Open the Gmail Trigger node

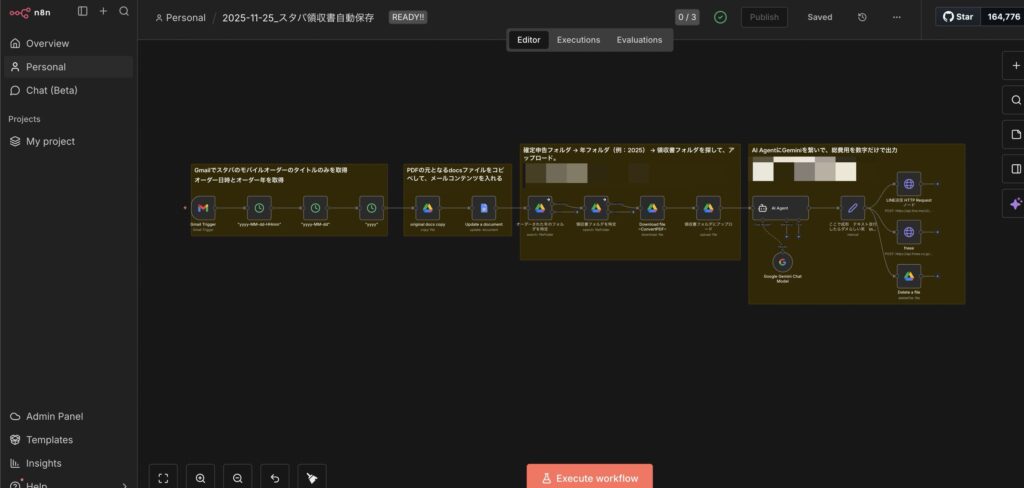click(x=203, y=208)
